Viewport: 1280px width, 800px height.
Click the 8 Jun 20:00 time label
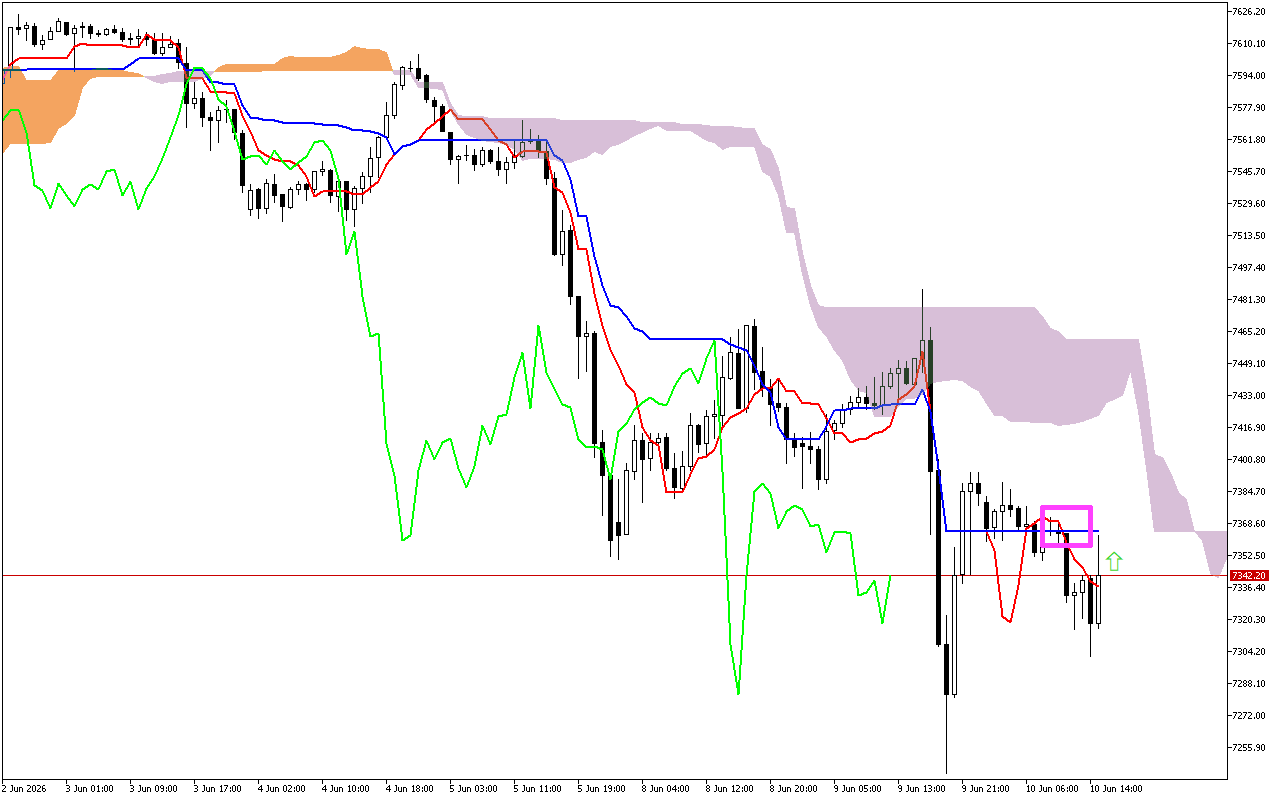pos(793,789)
